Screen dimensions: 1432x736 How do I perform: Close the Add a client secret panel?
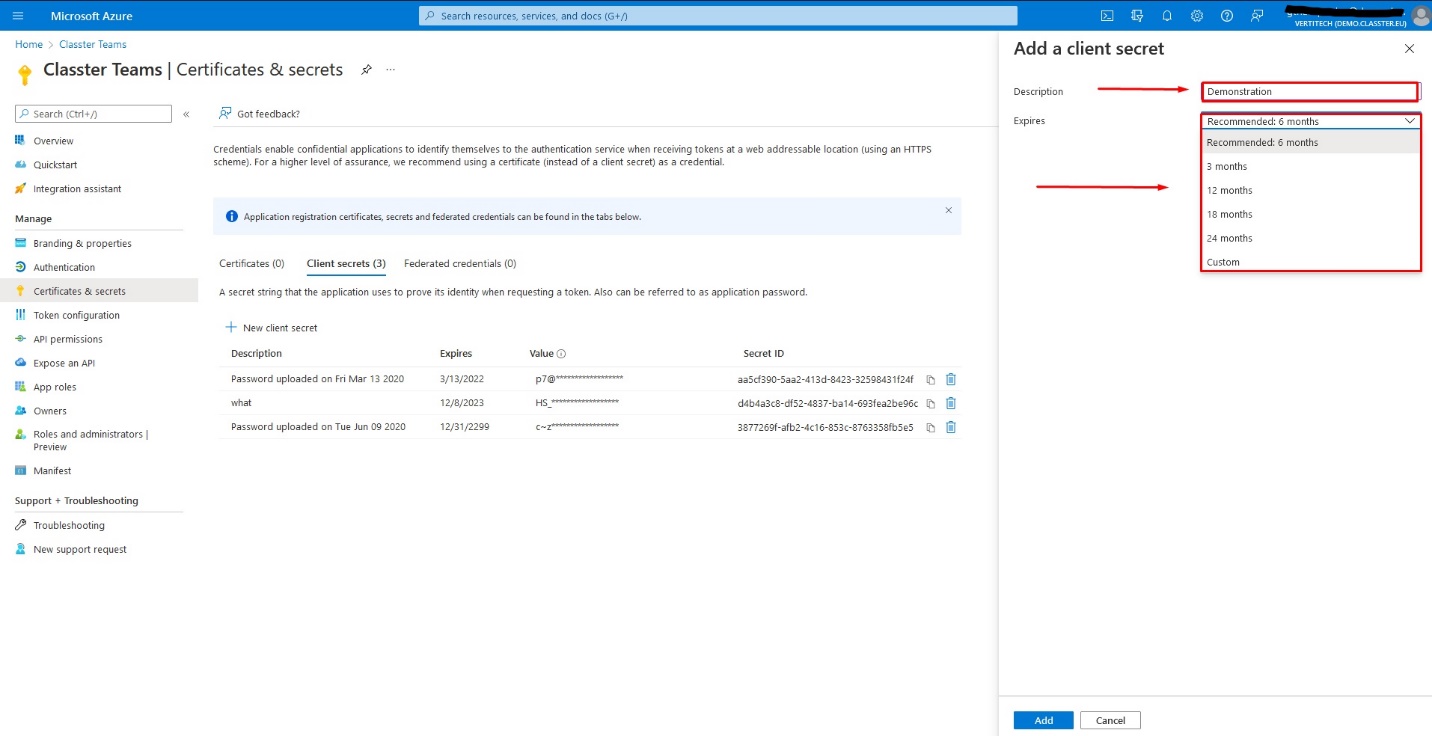[x=1409, y=49]
